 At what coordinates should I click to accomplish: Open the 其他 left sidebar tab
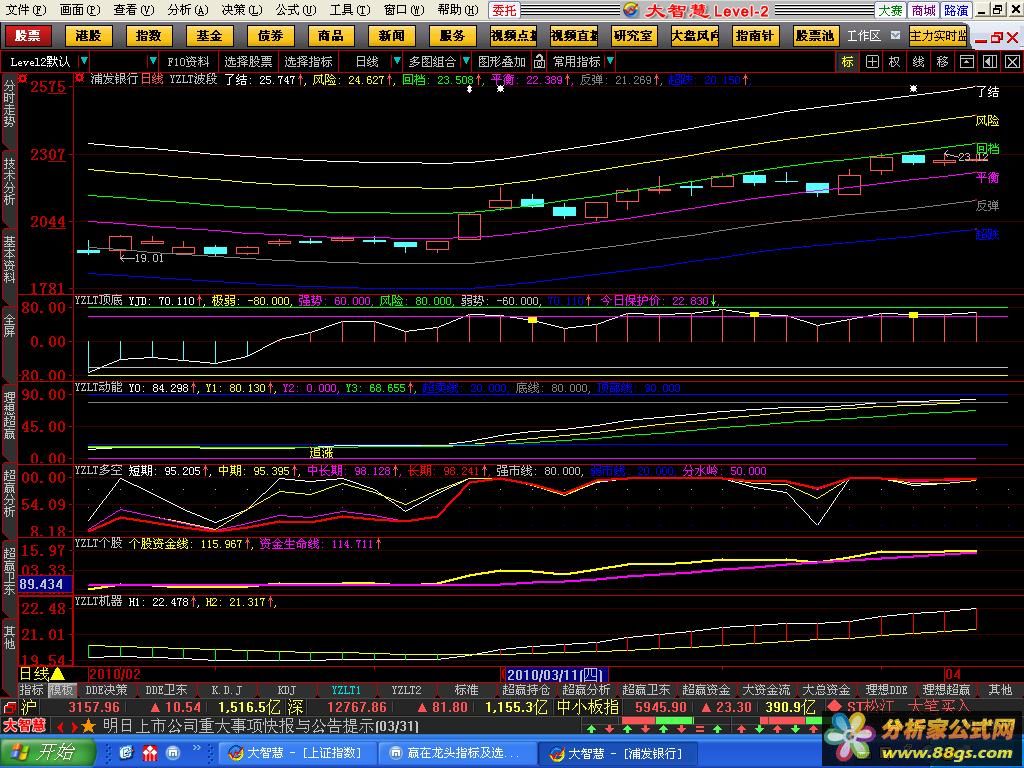[8, 637]
